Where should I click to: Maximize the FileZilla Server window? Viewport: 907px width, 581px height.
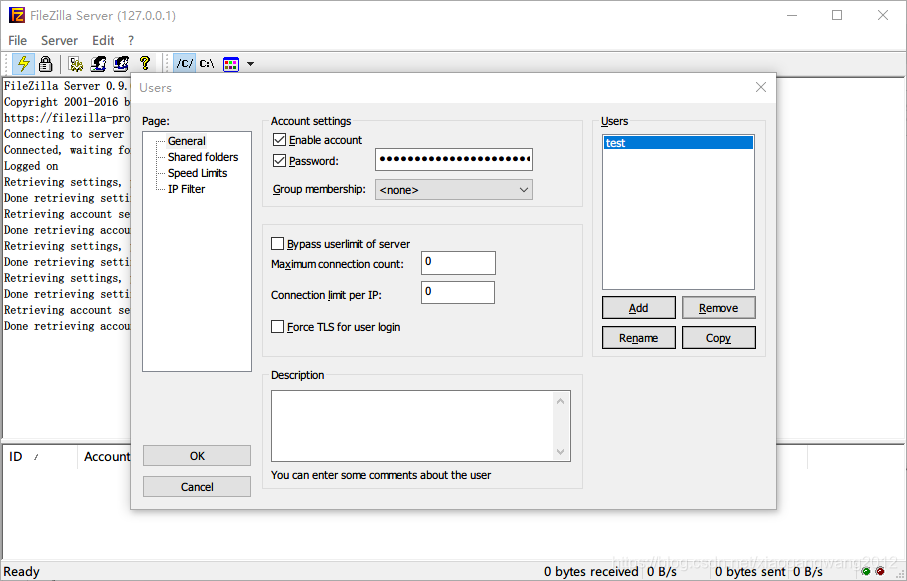tap(837, 16)
